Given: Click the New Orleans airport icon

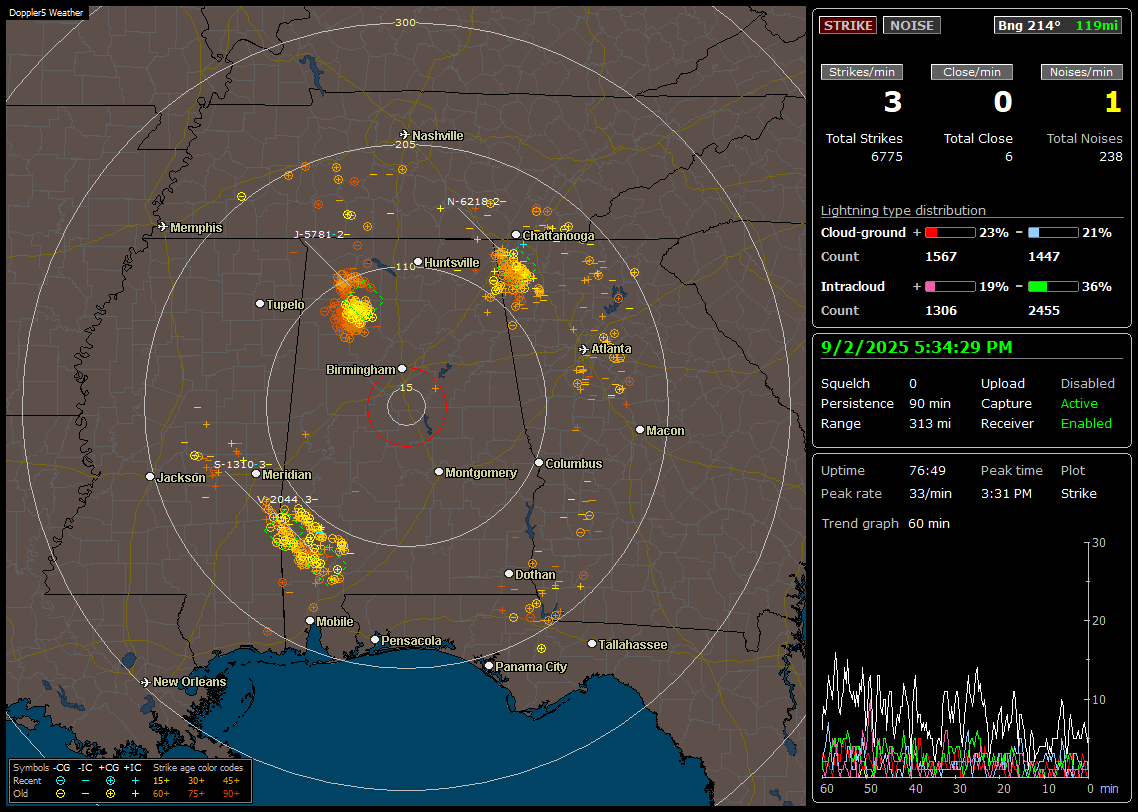Looking at the screenshot, I should [146, 682].
